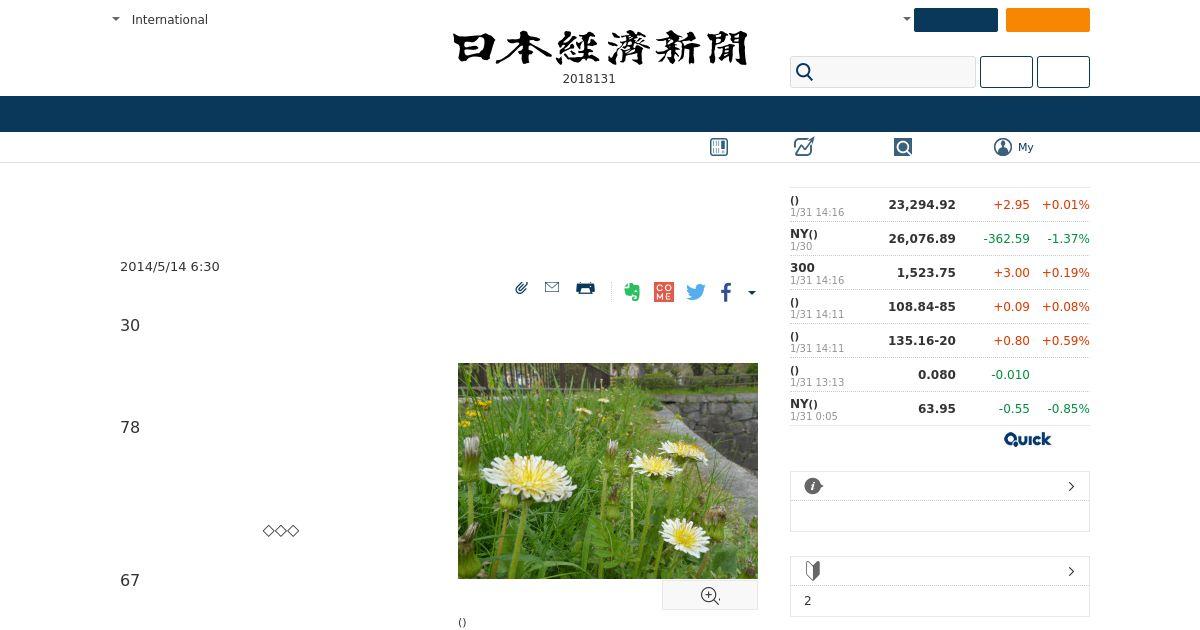Save article to Evernote elephant icon

click(x=632, y=292)
